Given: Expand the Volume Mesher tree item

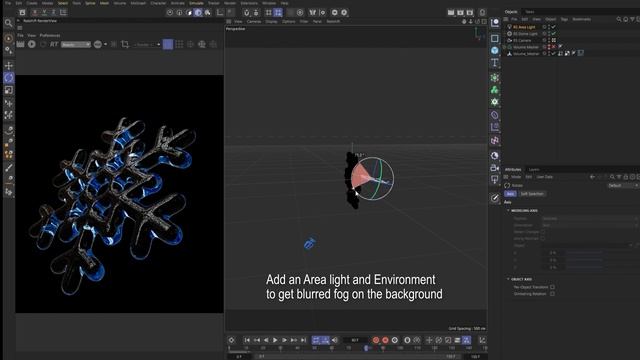Looking at the screenshot, I should [x=505, y=47].
